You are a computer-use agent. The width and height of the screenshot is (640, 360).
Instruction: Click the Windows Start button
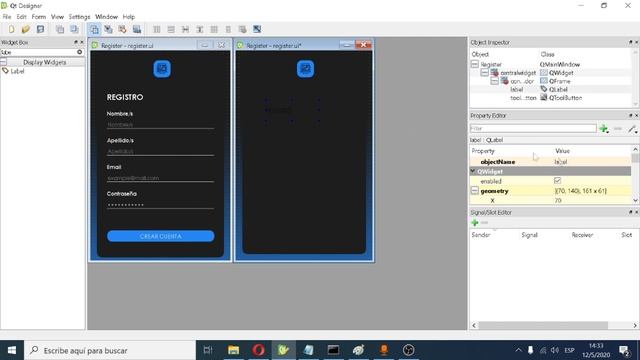pos(12,350)
